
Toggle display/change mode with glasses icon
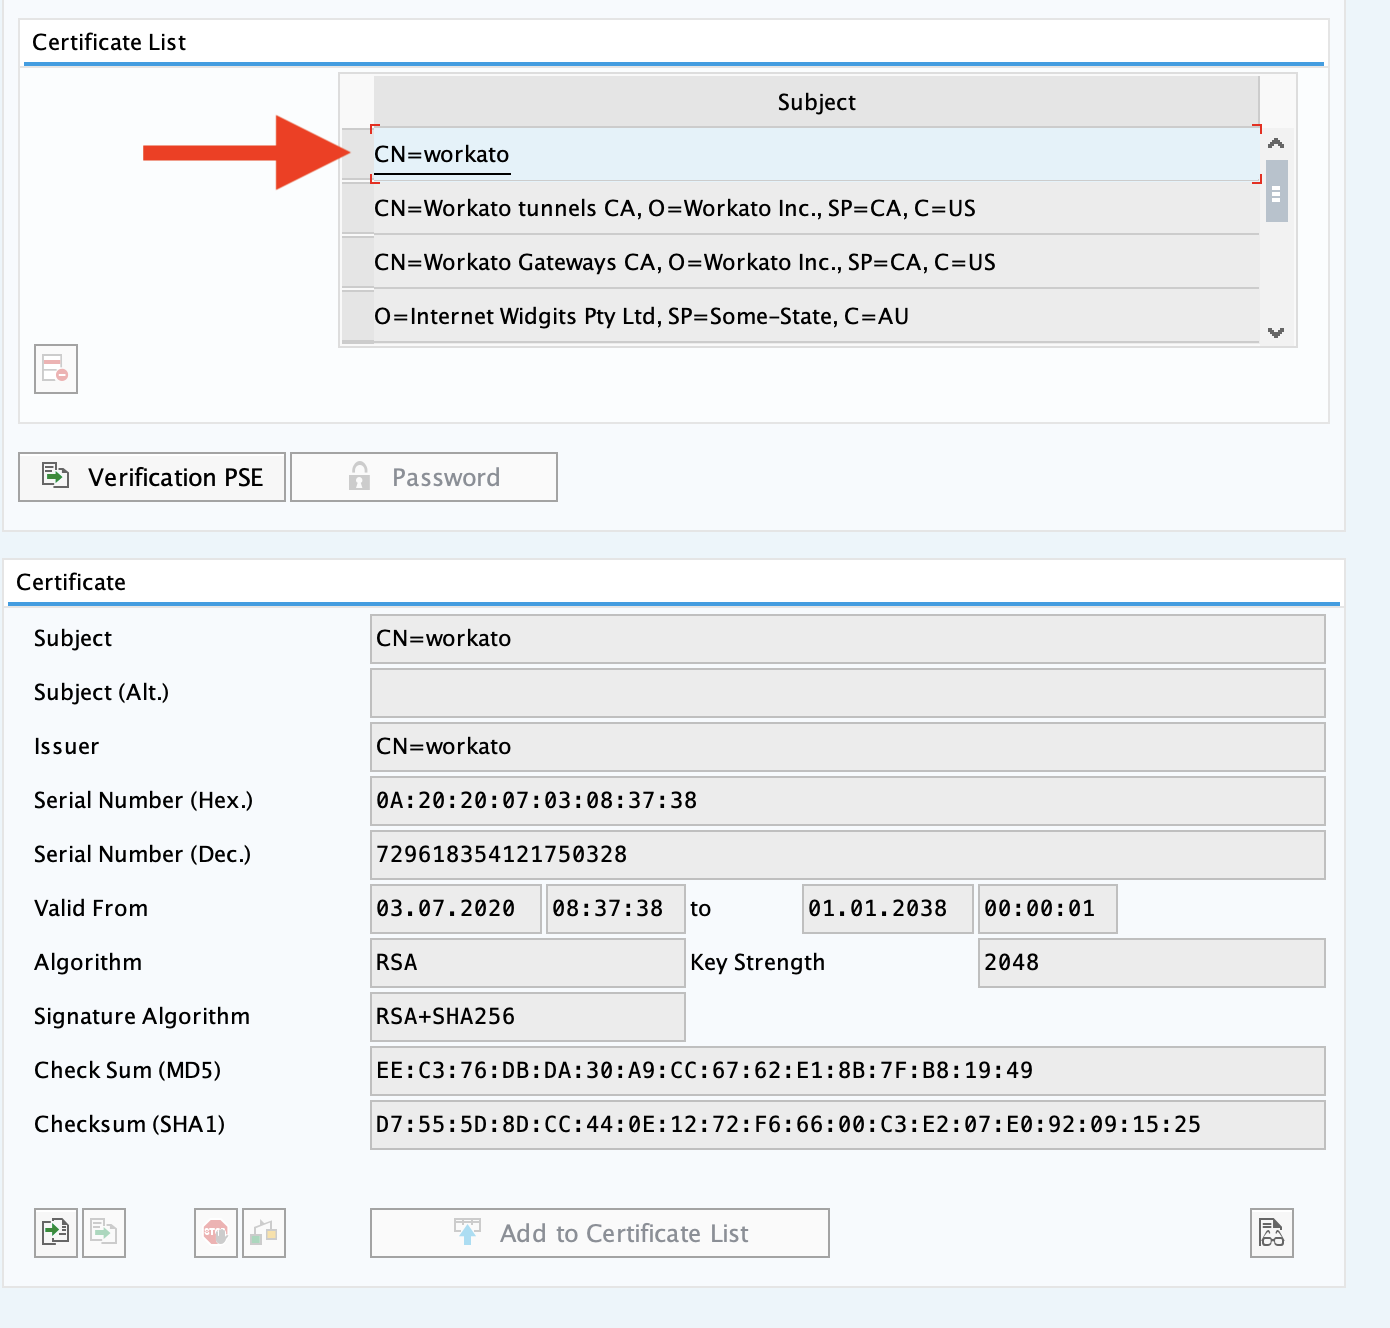pyautogui.click(x=1271, y=1232)
